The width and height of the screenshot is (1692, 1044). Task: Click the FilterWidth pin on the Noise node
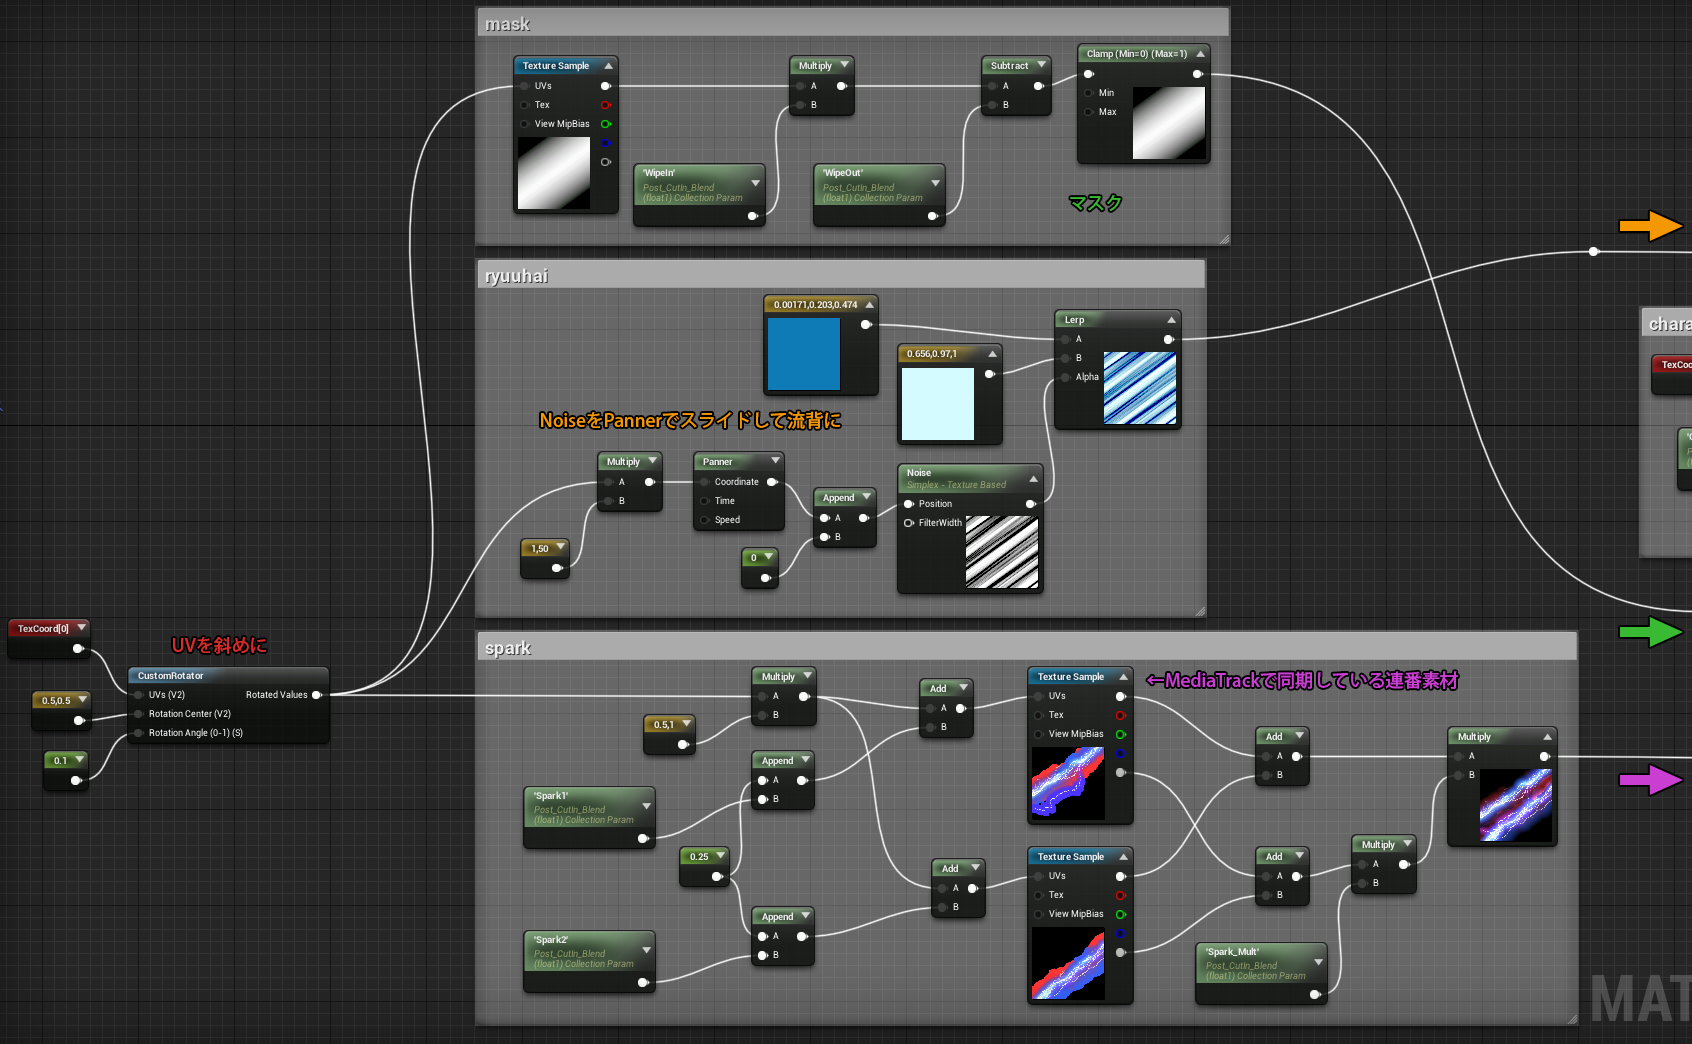click(x=908, y=522)
